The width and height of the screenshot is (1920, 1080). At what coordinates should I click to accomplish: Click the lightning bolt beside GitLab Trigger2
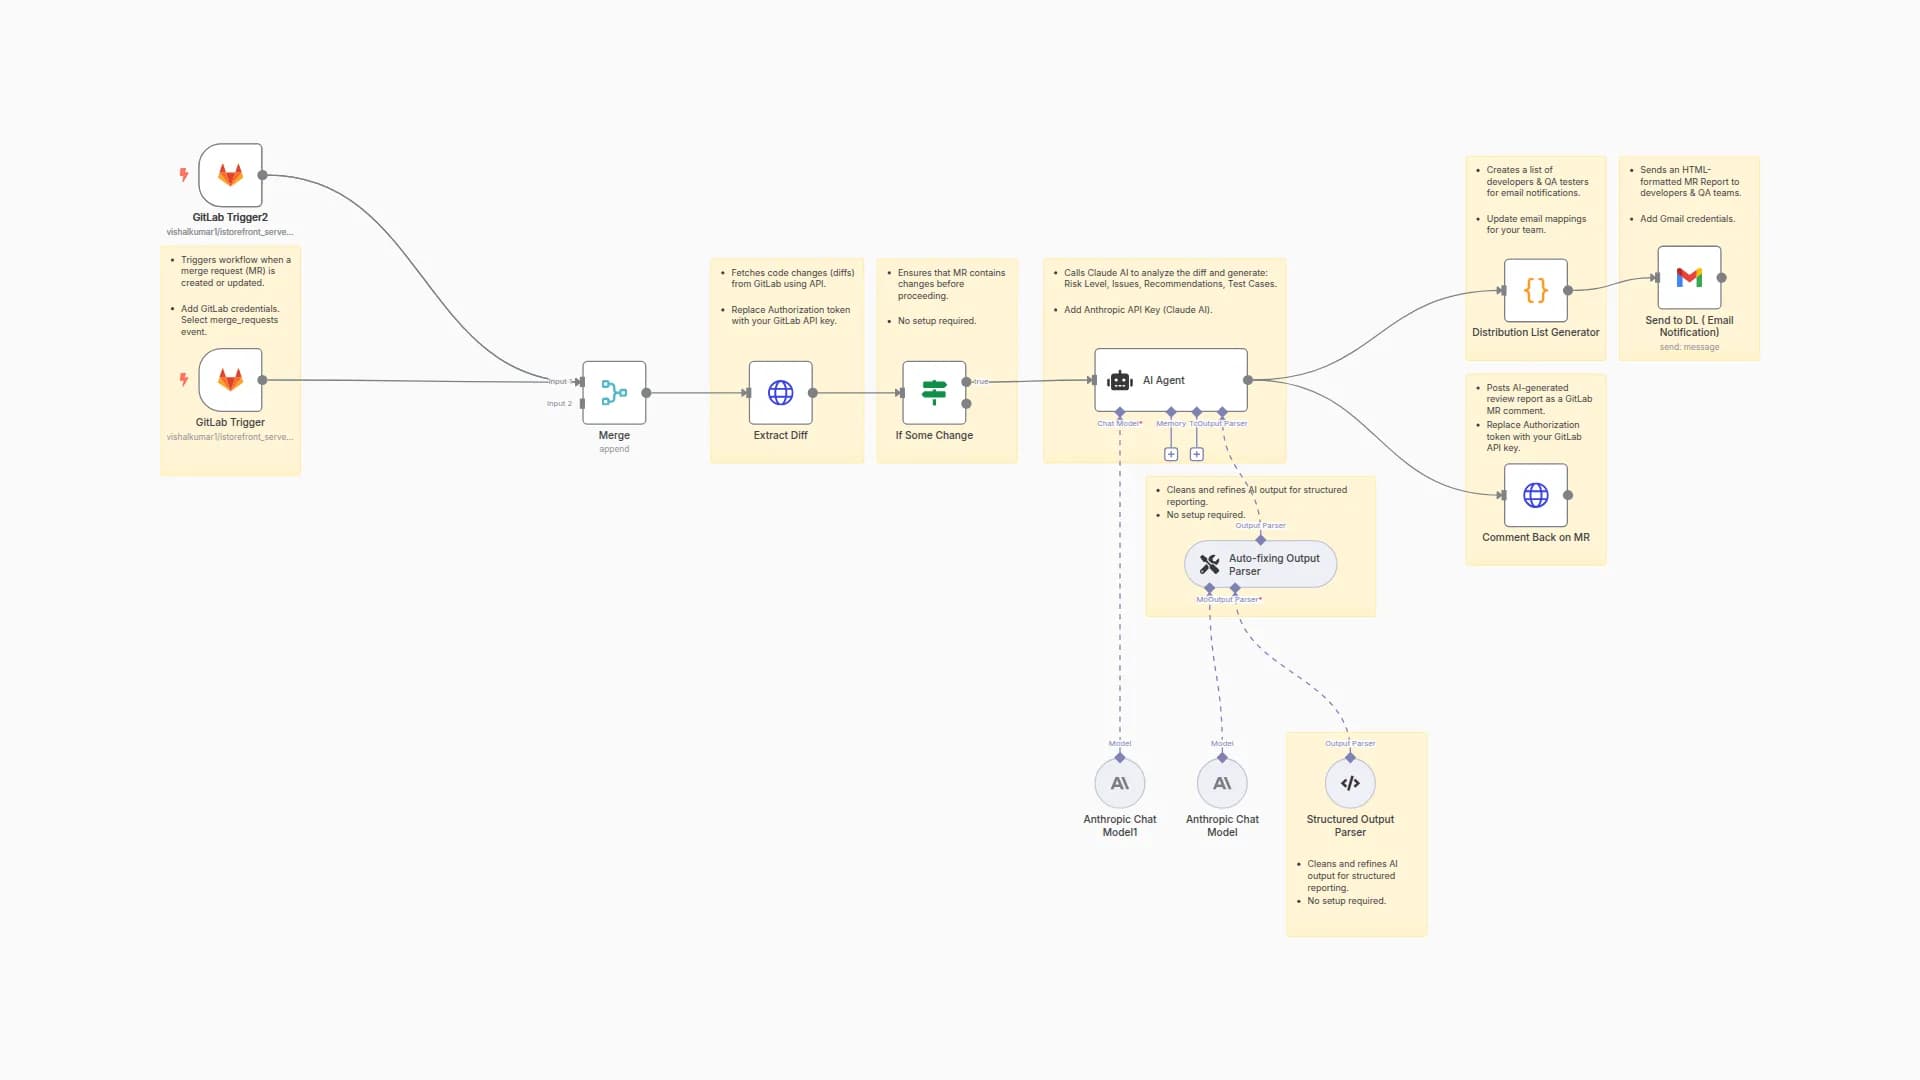pos(184,174)
